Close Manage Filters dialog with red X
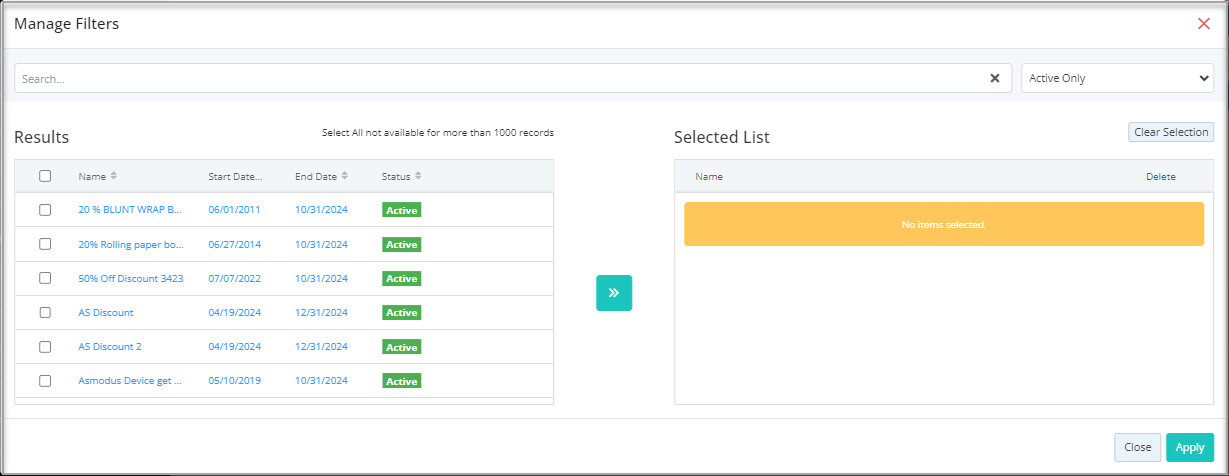The image size is (1229, 476). (x=1204, y=23)
